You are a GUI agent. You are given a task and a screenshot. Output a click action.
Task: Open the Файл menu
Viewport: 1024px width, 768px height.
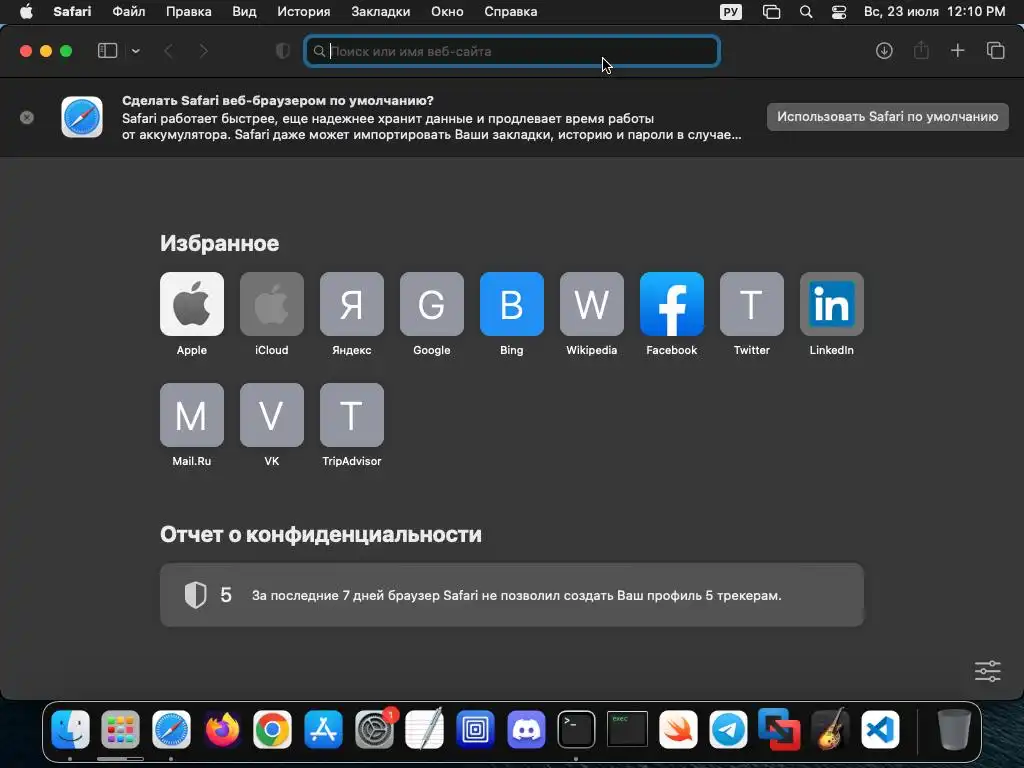coord(129,12)
